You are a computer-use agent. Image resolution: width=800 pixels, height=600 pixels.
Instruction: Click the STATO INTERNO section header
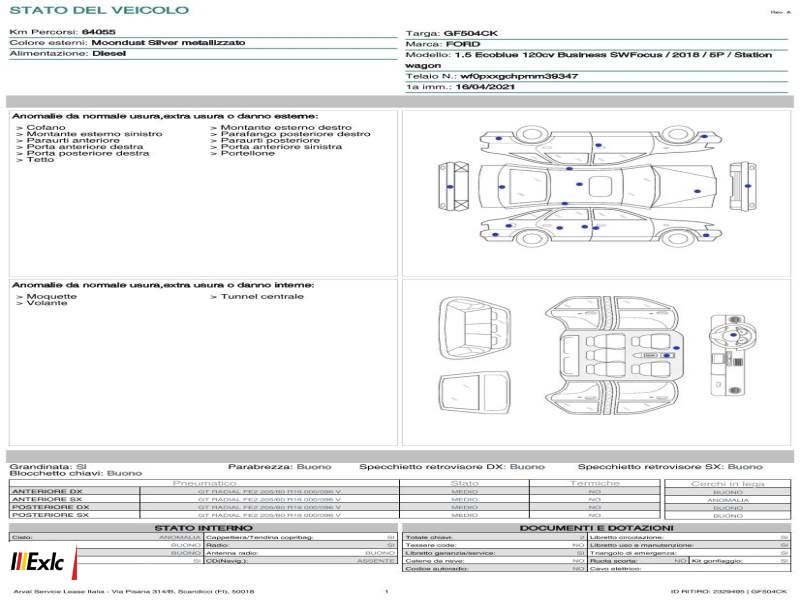tap(203, 528)
